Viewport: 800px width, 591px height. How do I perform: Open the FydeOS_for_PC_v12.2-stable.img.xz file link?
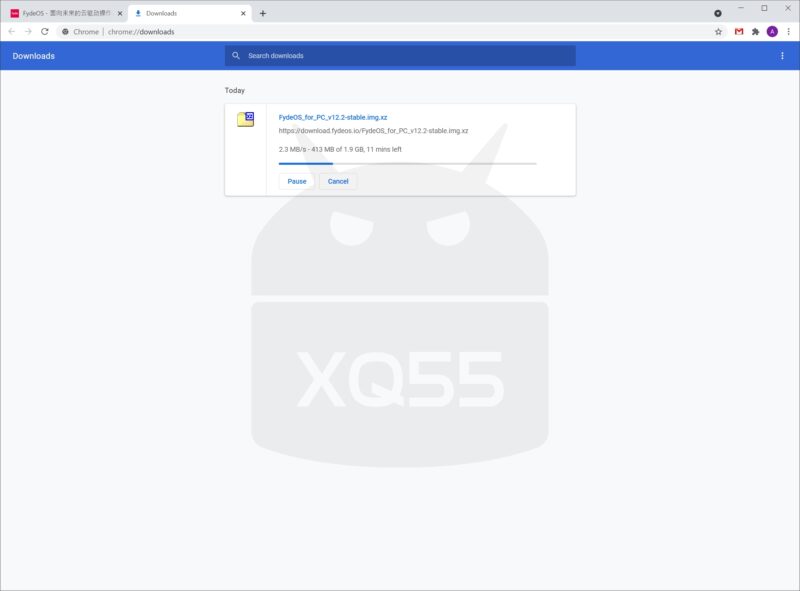(x=333, y=117)
